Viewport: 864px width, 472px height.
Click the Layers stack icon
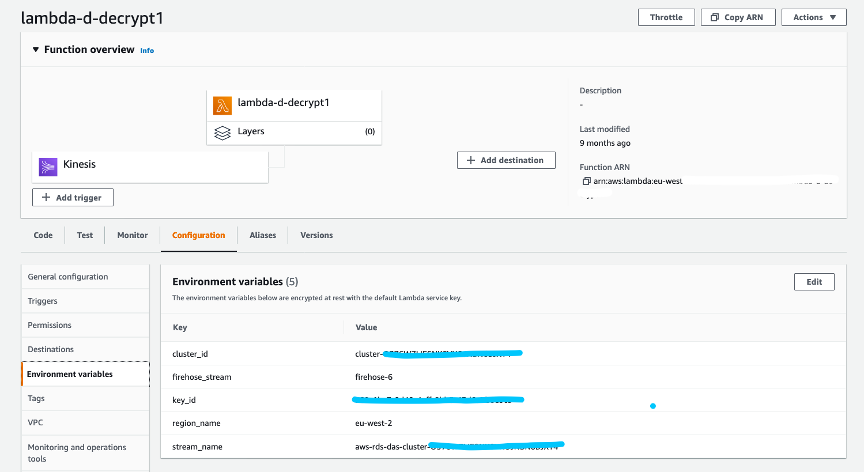tap(222, 133)
